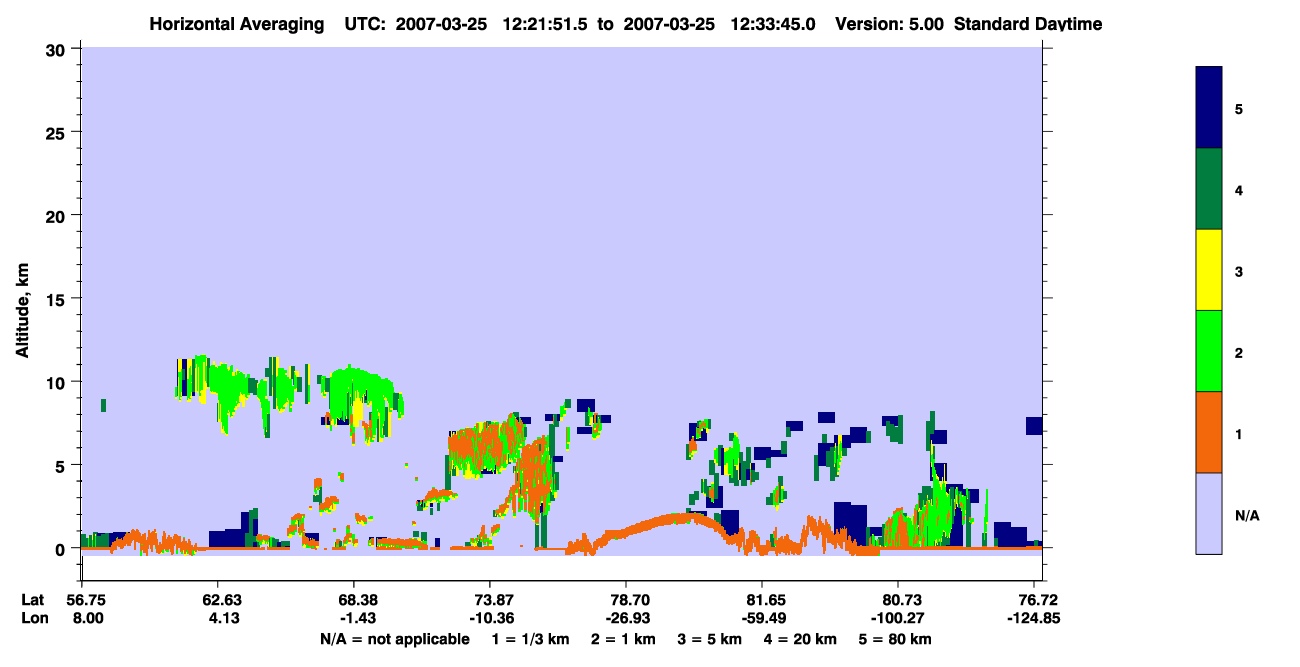Click the 'Lat' row label

click(33, 600)
